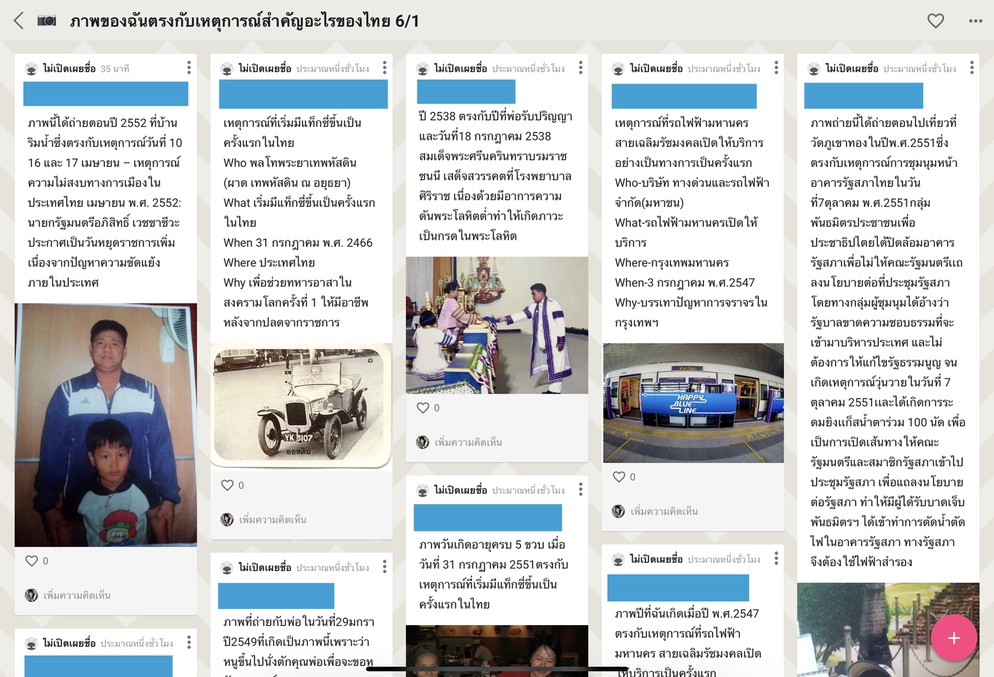Click the 'When 31 กรกฎาคม พ.ศ. 2466' line
The width and height of the screenshot is (994, 677).
[298, 243]
